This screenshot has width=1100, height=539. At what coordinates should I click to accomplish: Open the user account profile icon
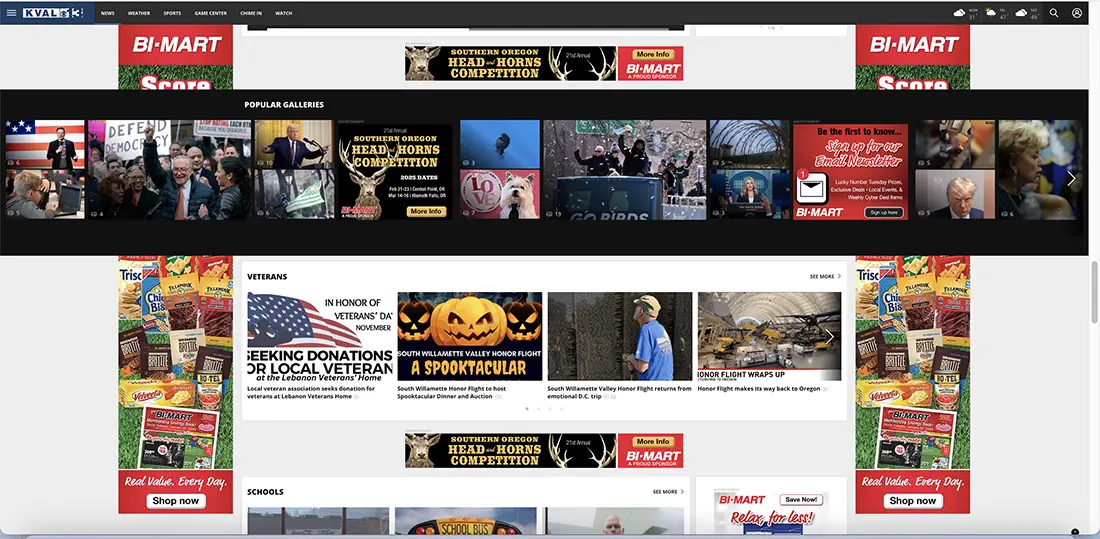(1077, 13)
